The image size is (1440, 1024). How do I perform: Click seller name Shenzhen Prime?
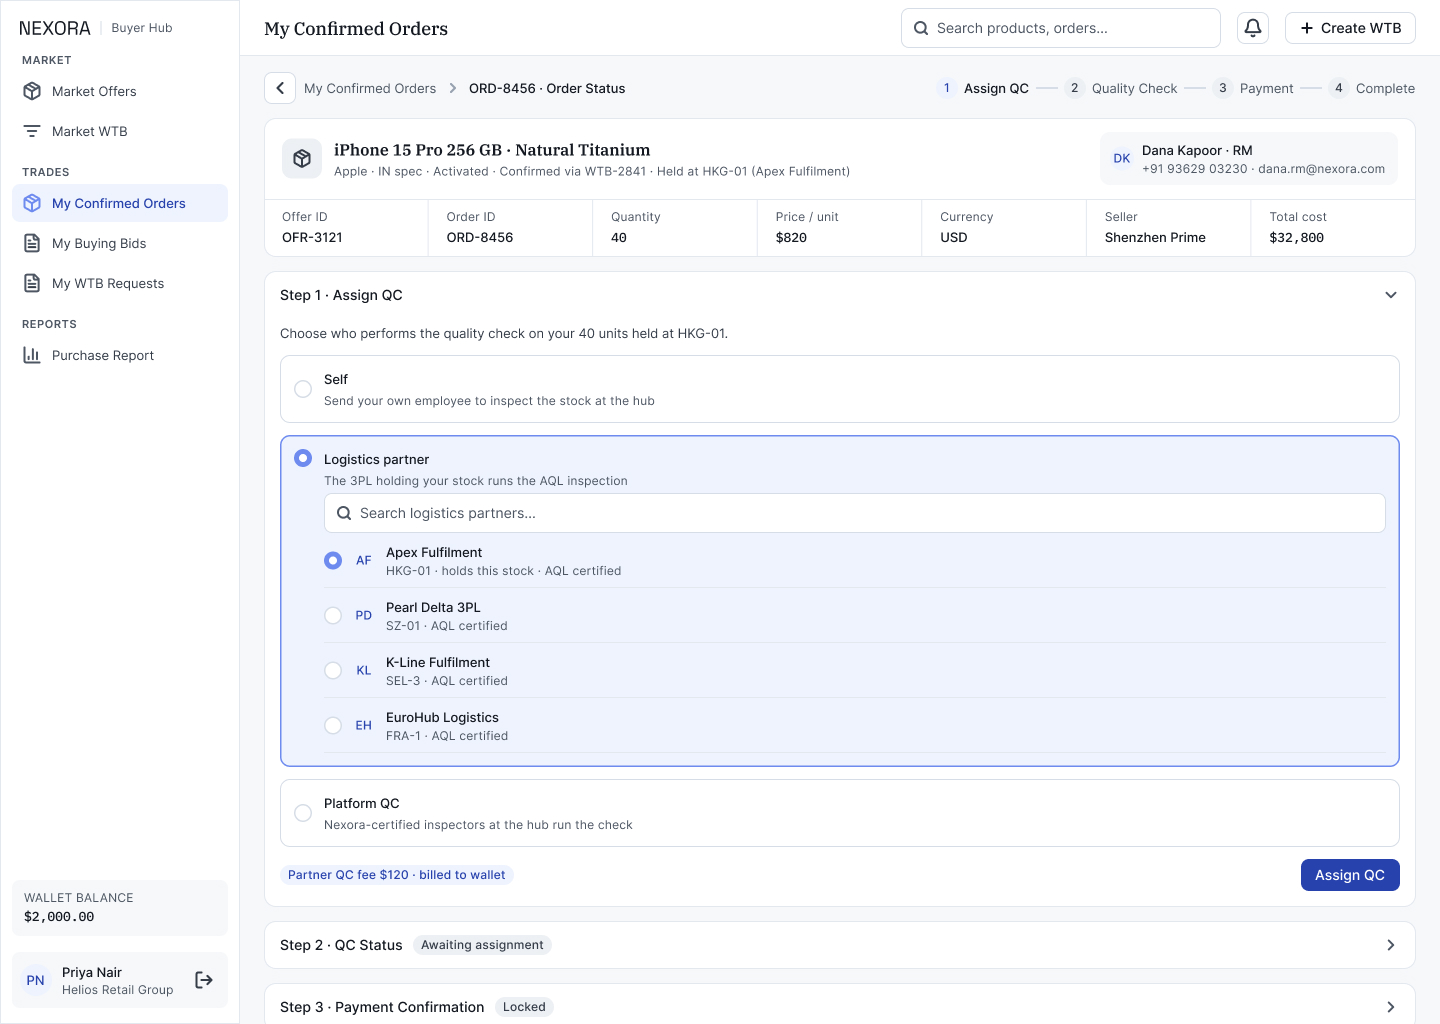point(1155,238)
